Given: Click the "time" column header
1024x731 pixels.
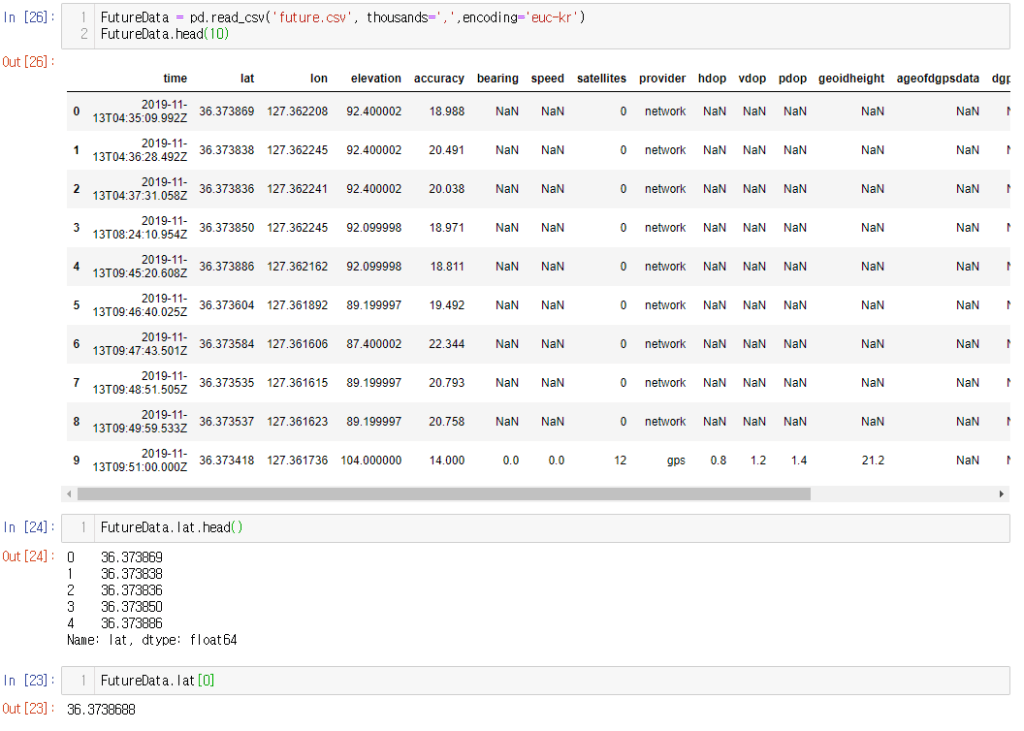Looking at the screenshot, I should coord(175,78).
